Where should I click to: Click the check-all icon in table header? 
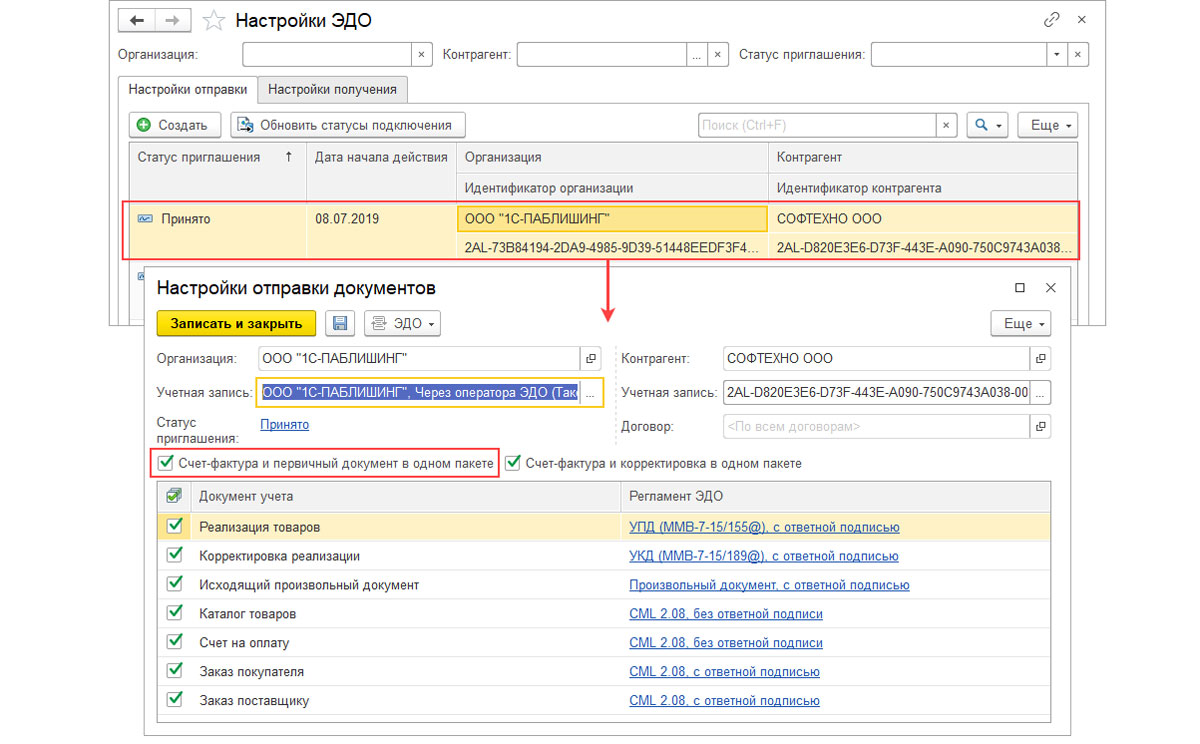coord(174,496)
